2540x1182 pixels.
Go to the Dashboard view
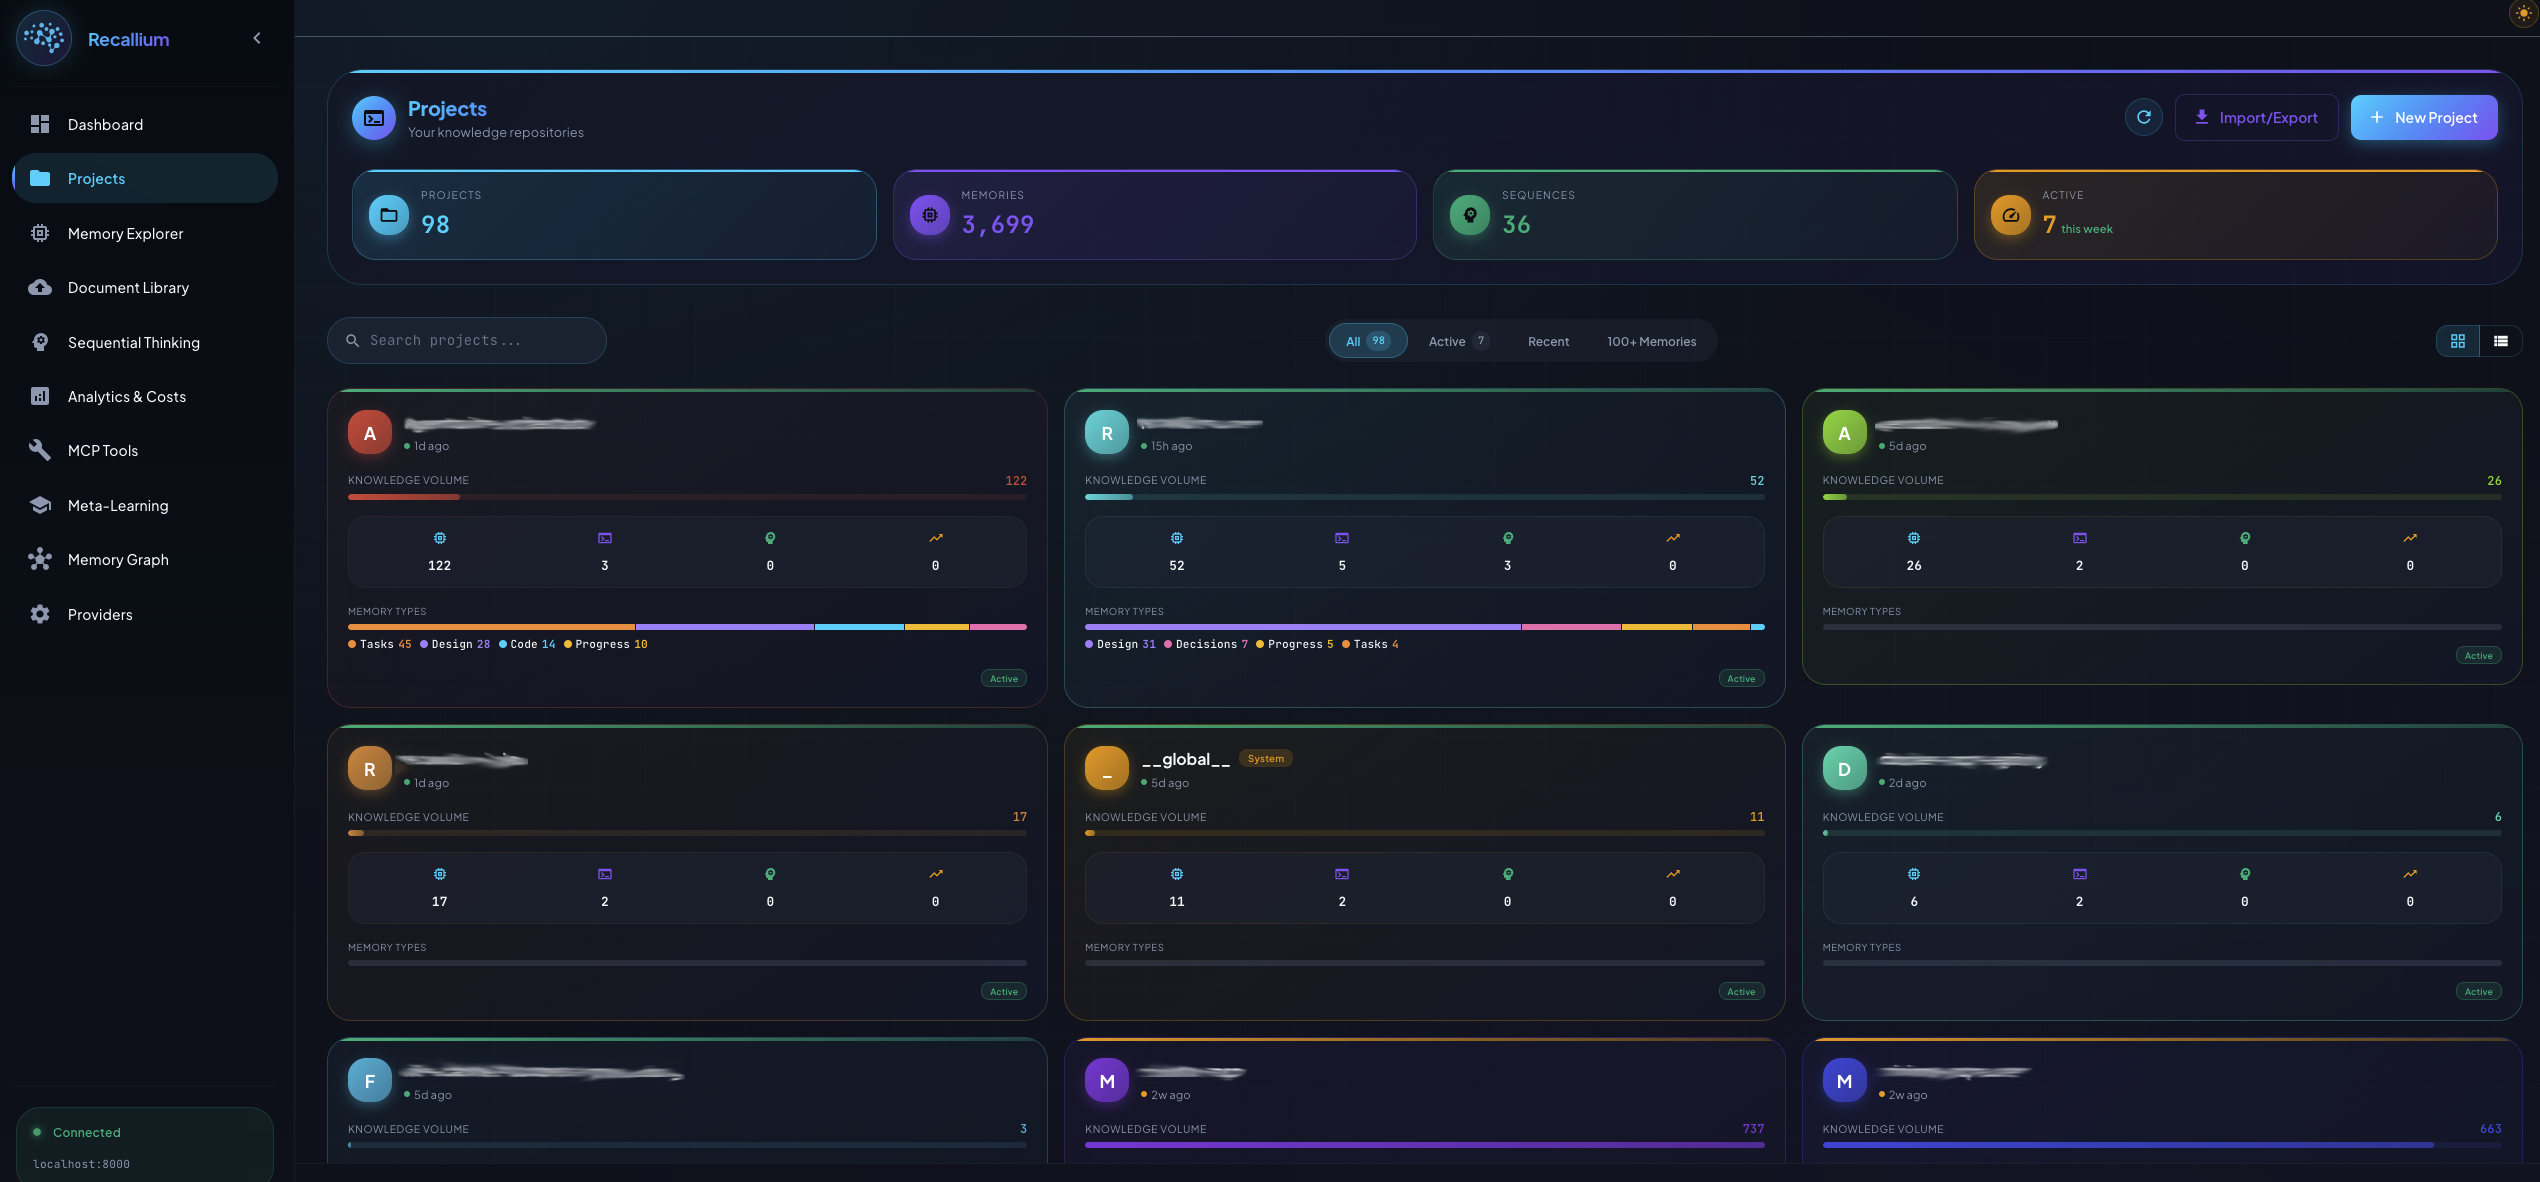(105, 124)
